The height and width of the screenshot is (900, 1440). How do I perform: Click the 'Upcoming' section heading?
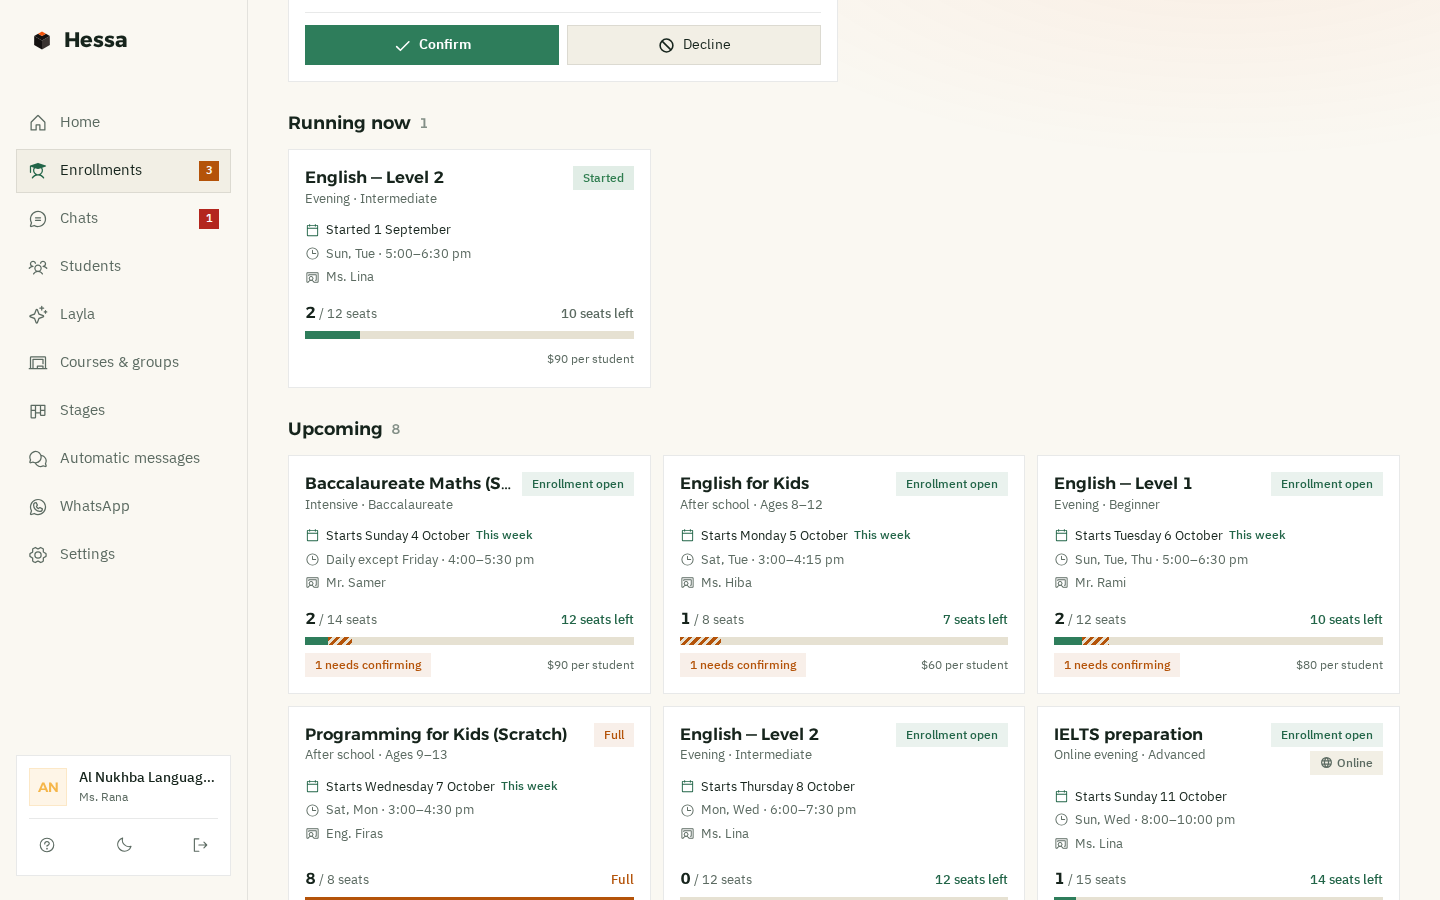click(x=335, y=429)
